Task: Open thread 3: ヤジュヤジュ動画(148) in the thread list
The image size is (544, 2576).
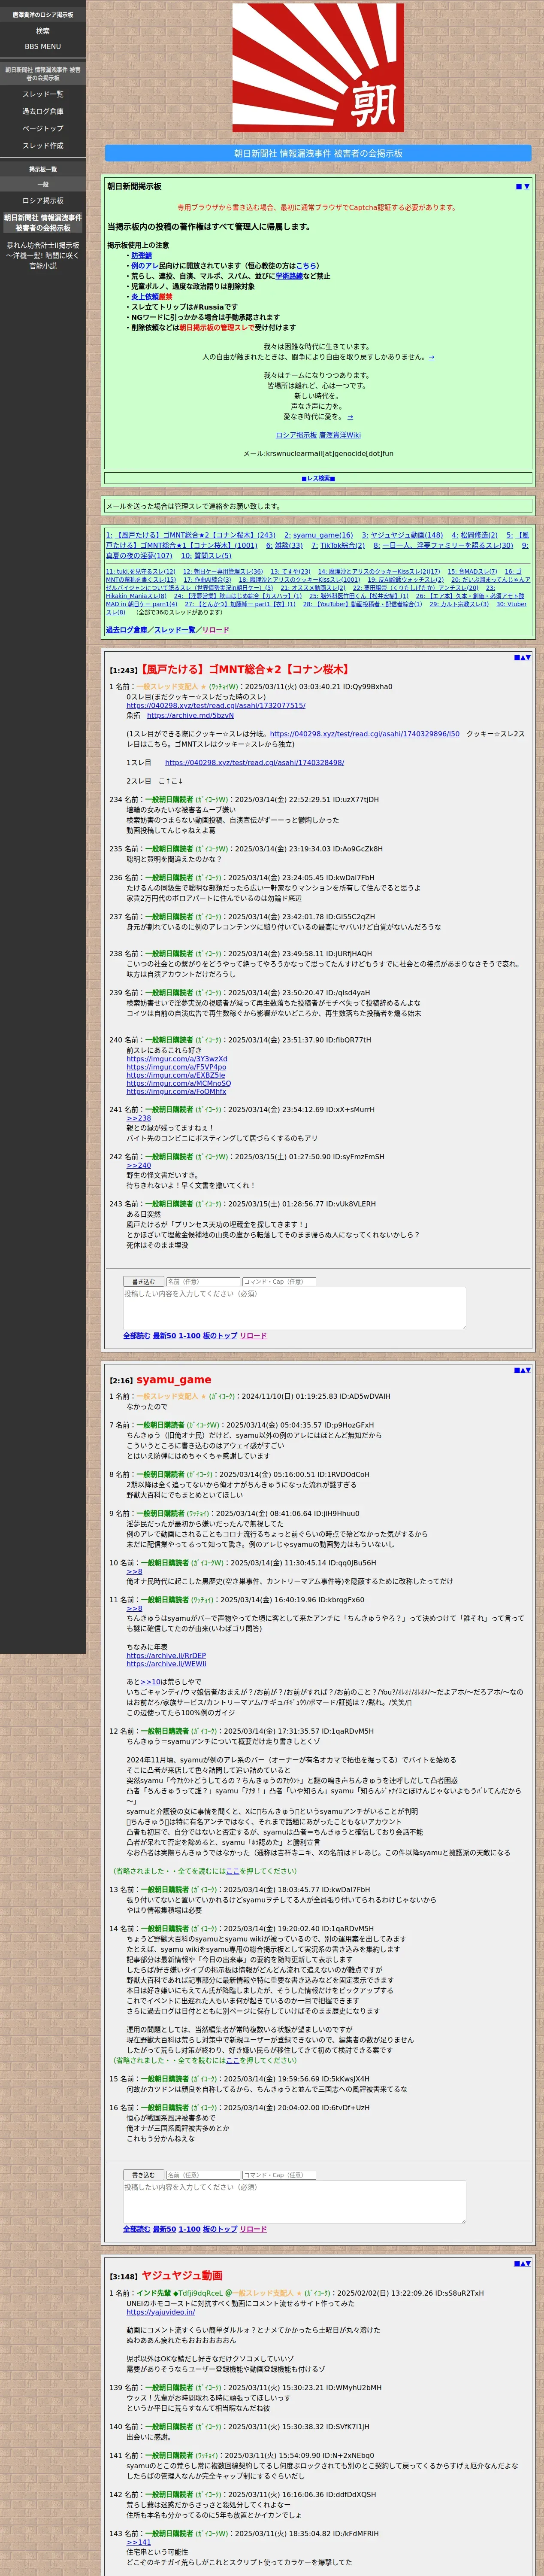Action: pos(402,535)
